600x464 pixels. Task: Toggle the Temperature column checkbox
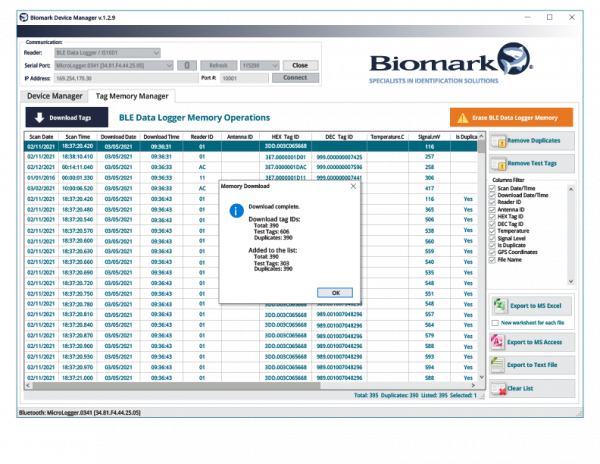pyautogui.click(x=492, y=231)
